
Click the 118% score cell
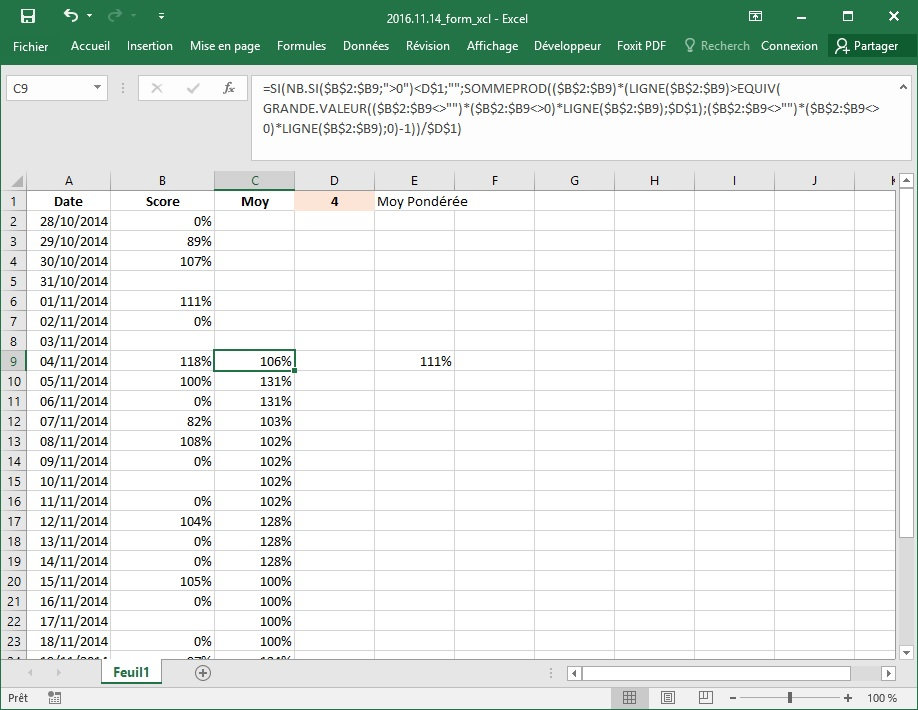[162, 361]
